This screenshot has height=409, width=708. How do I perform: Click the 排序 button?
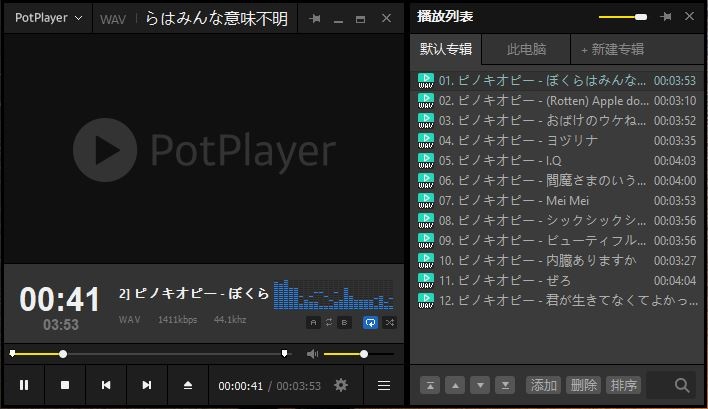click(624, 385)
